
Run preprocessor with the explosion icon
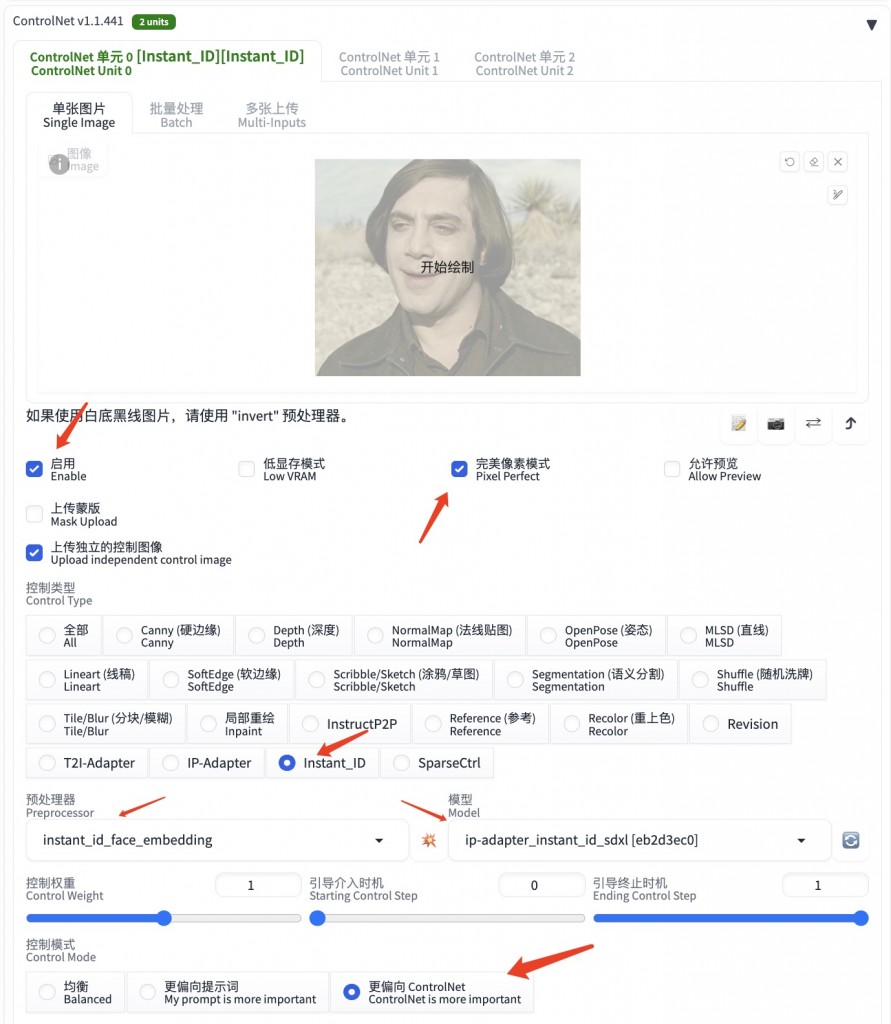click(x=429, y=840)
